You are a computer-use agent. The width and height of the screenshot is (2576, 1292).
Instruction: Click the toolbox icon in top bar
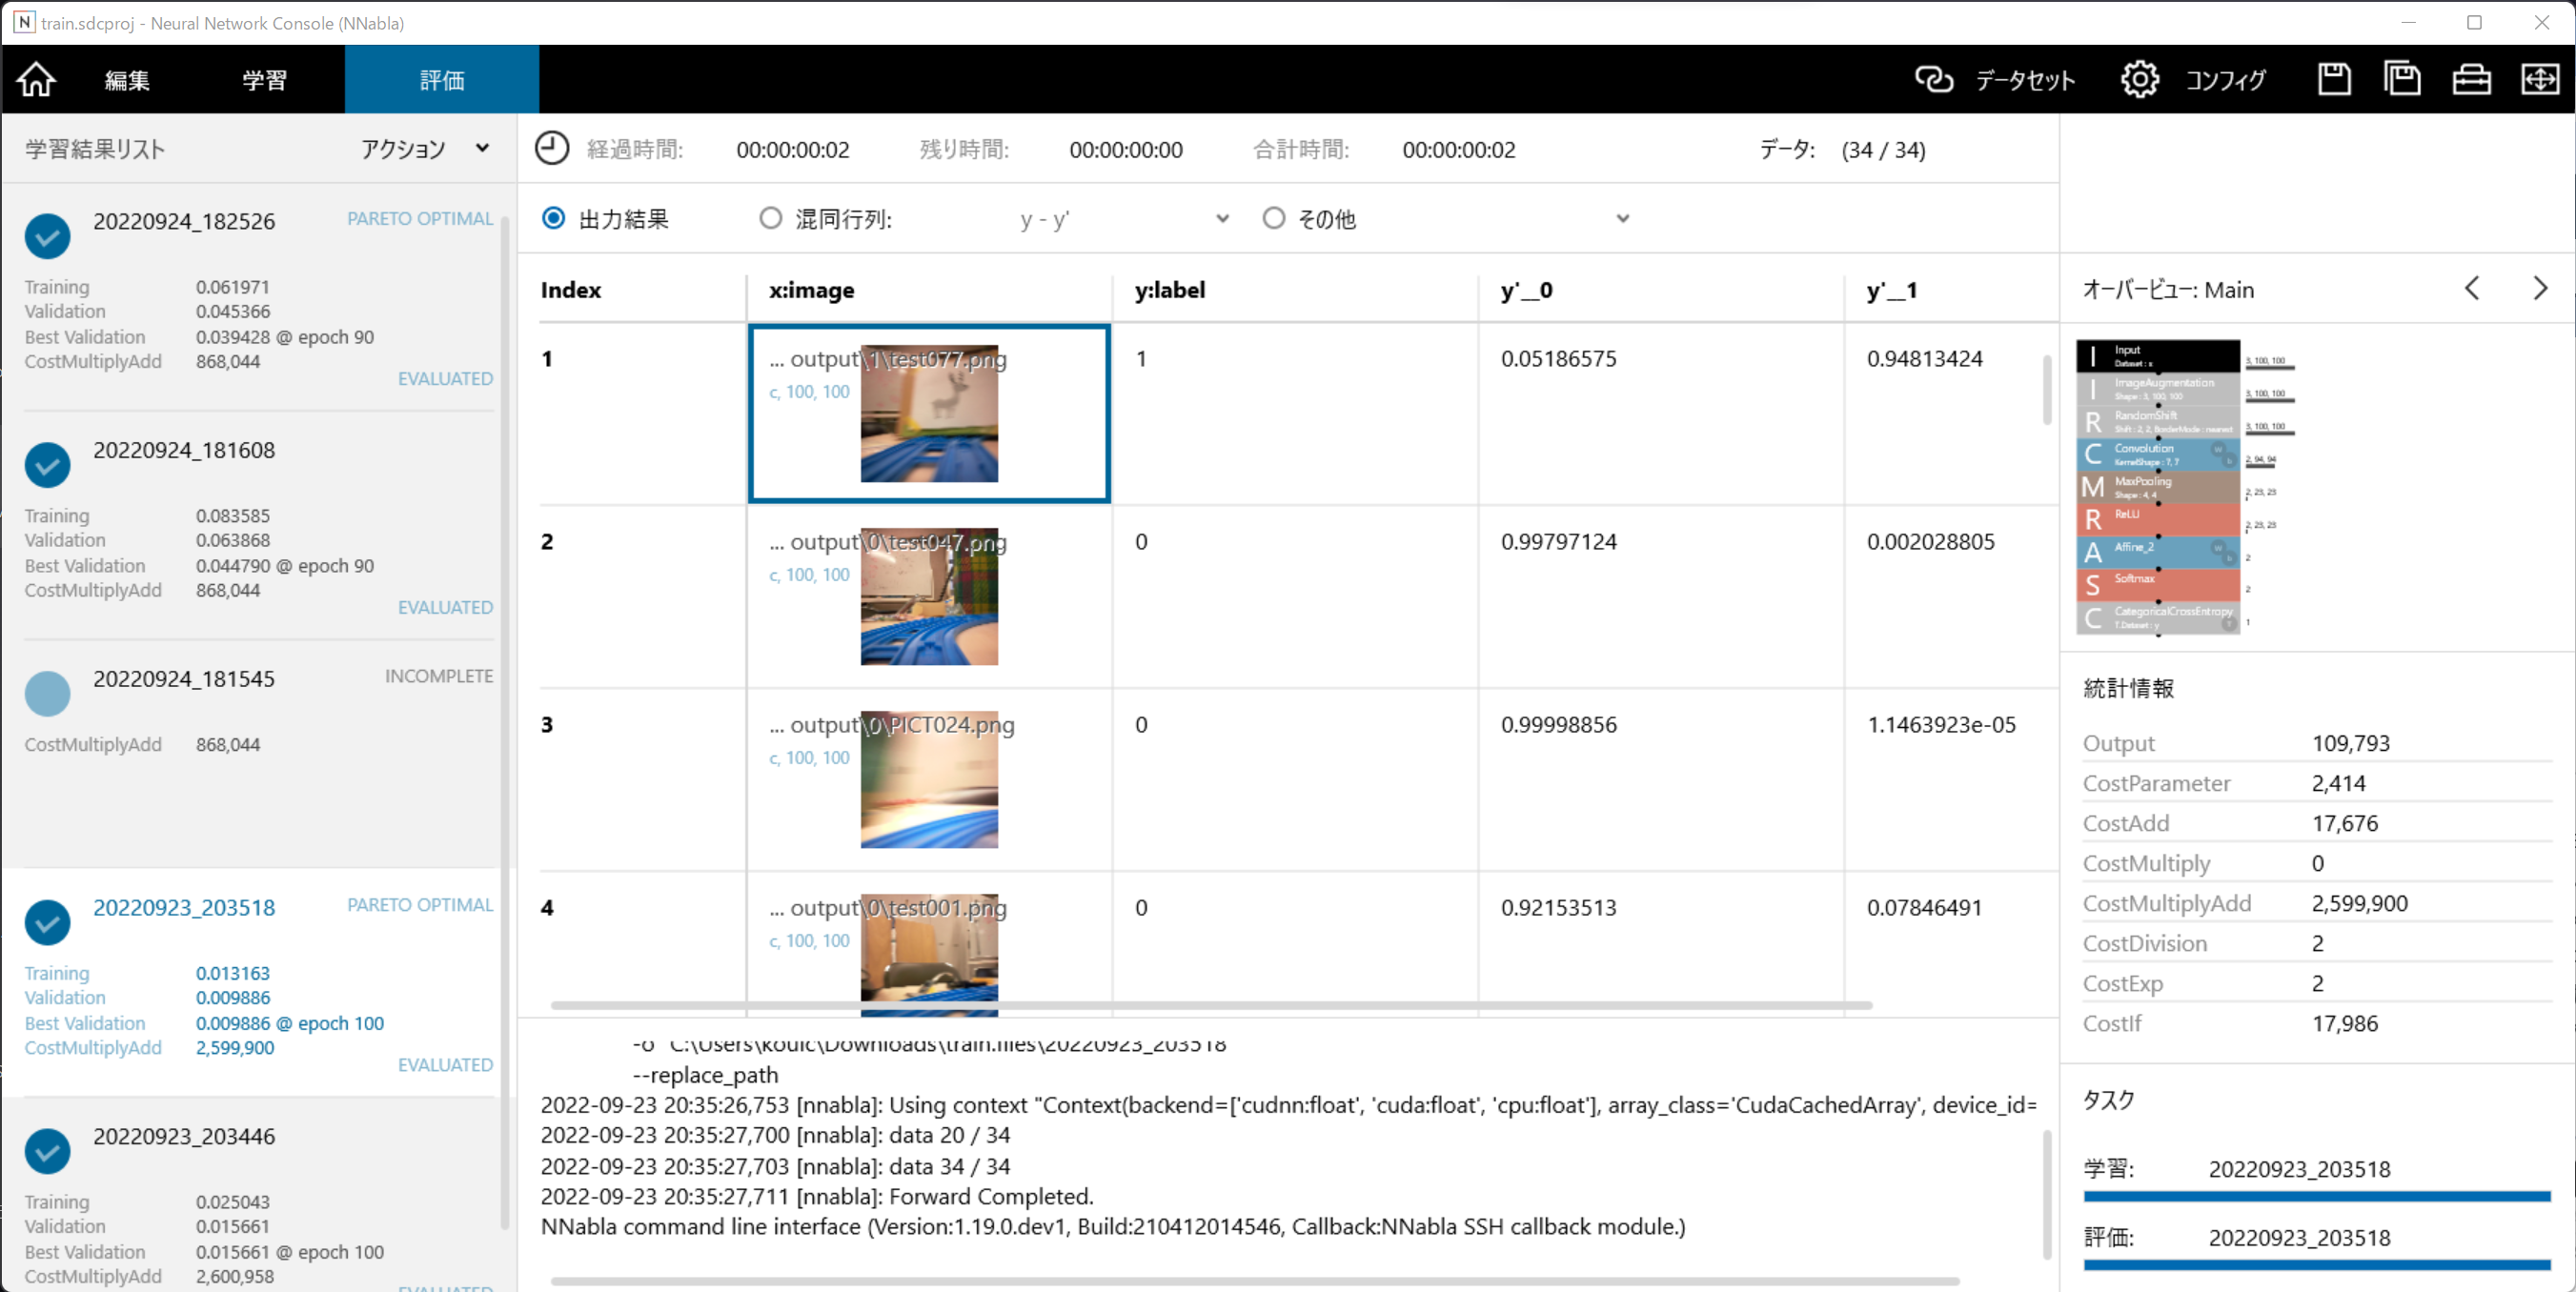pyautogui.click(x=2471, y=79)
